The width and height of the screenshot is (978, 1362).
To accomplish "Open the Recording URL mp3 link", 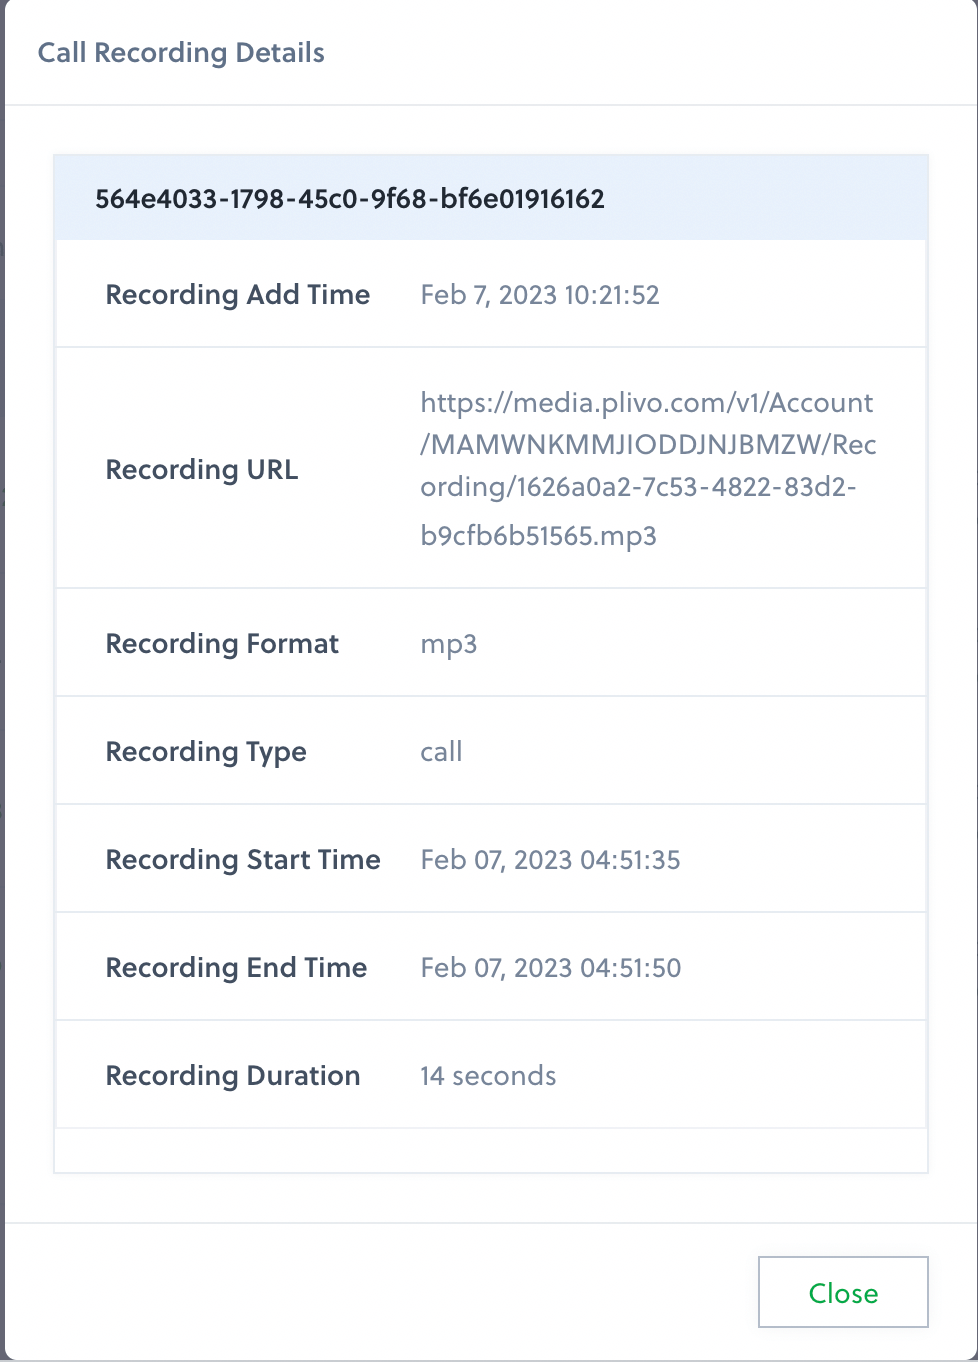I will 648,469.
